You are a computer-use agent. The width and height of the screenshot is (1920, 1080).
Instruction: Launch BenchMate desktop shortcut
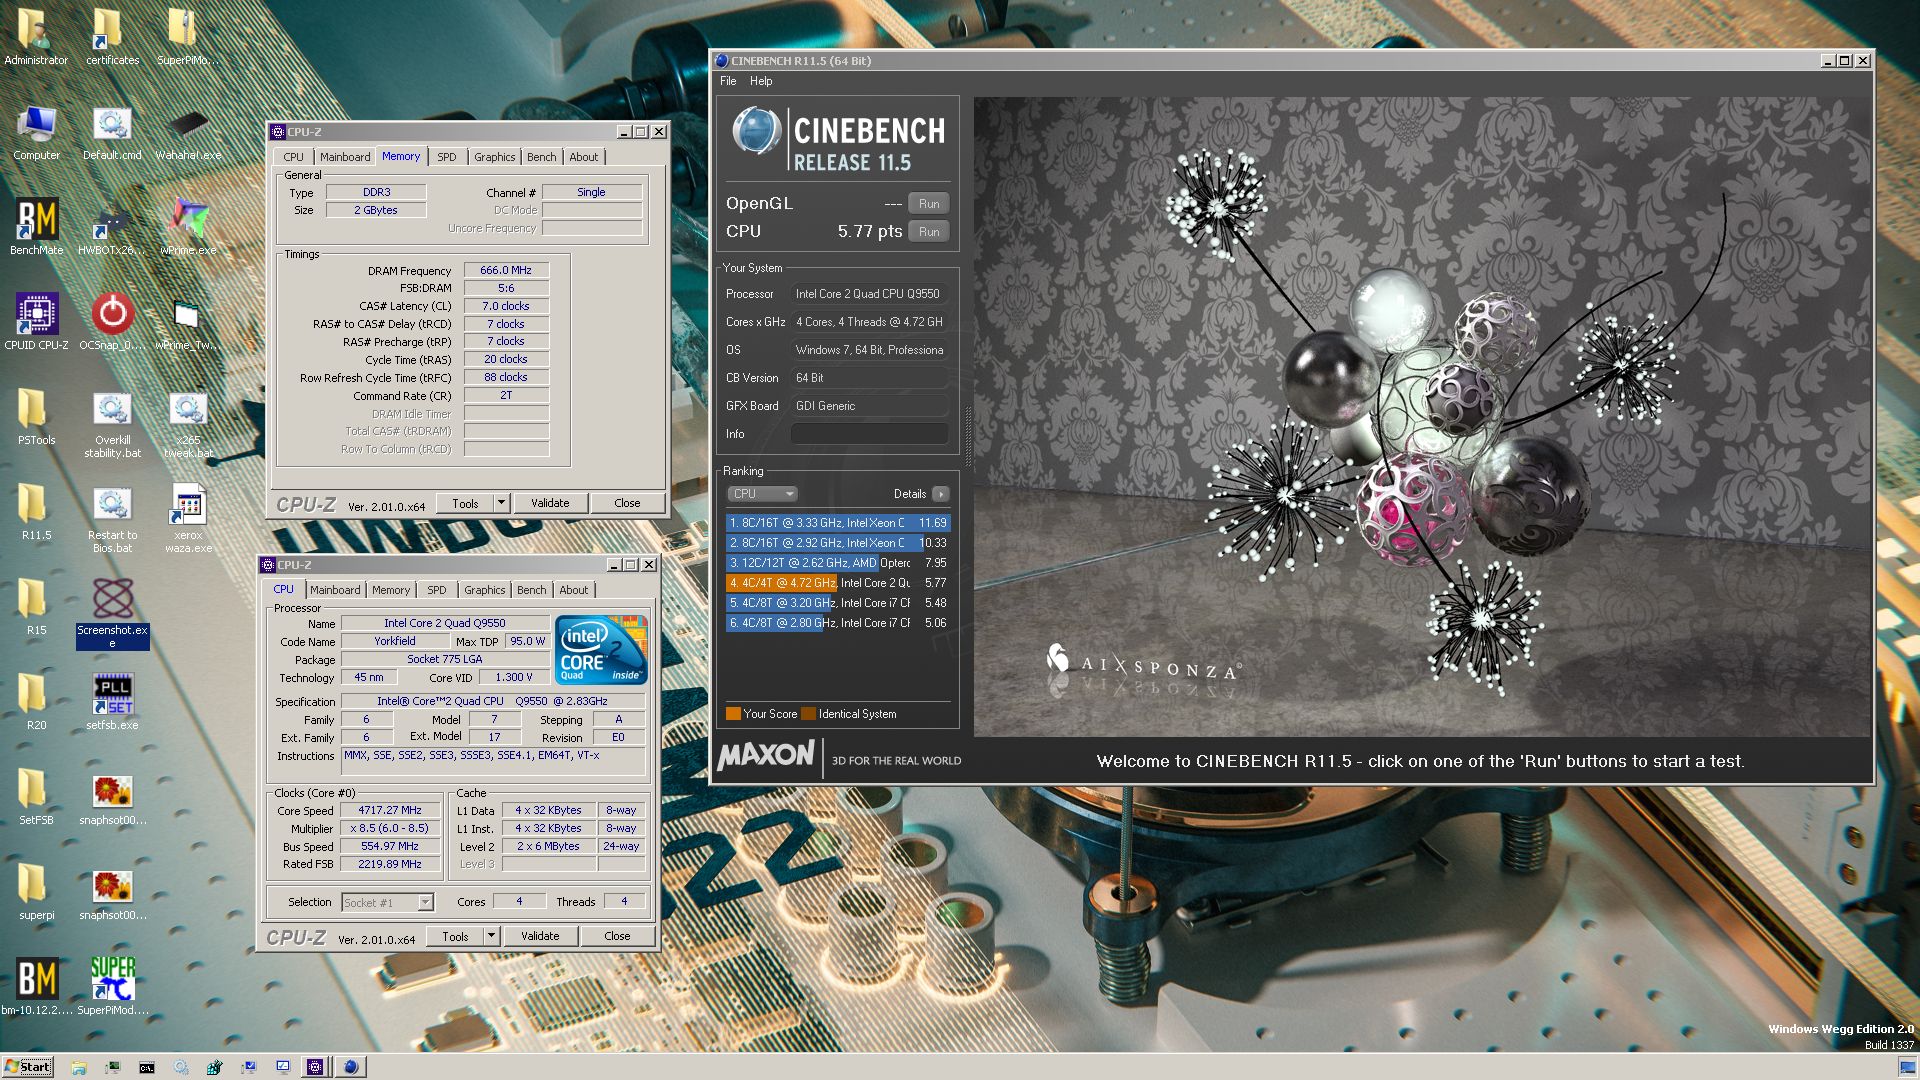click(36, 227)
